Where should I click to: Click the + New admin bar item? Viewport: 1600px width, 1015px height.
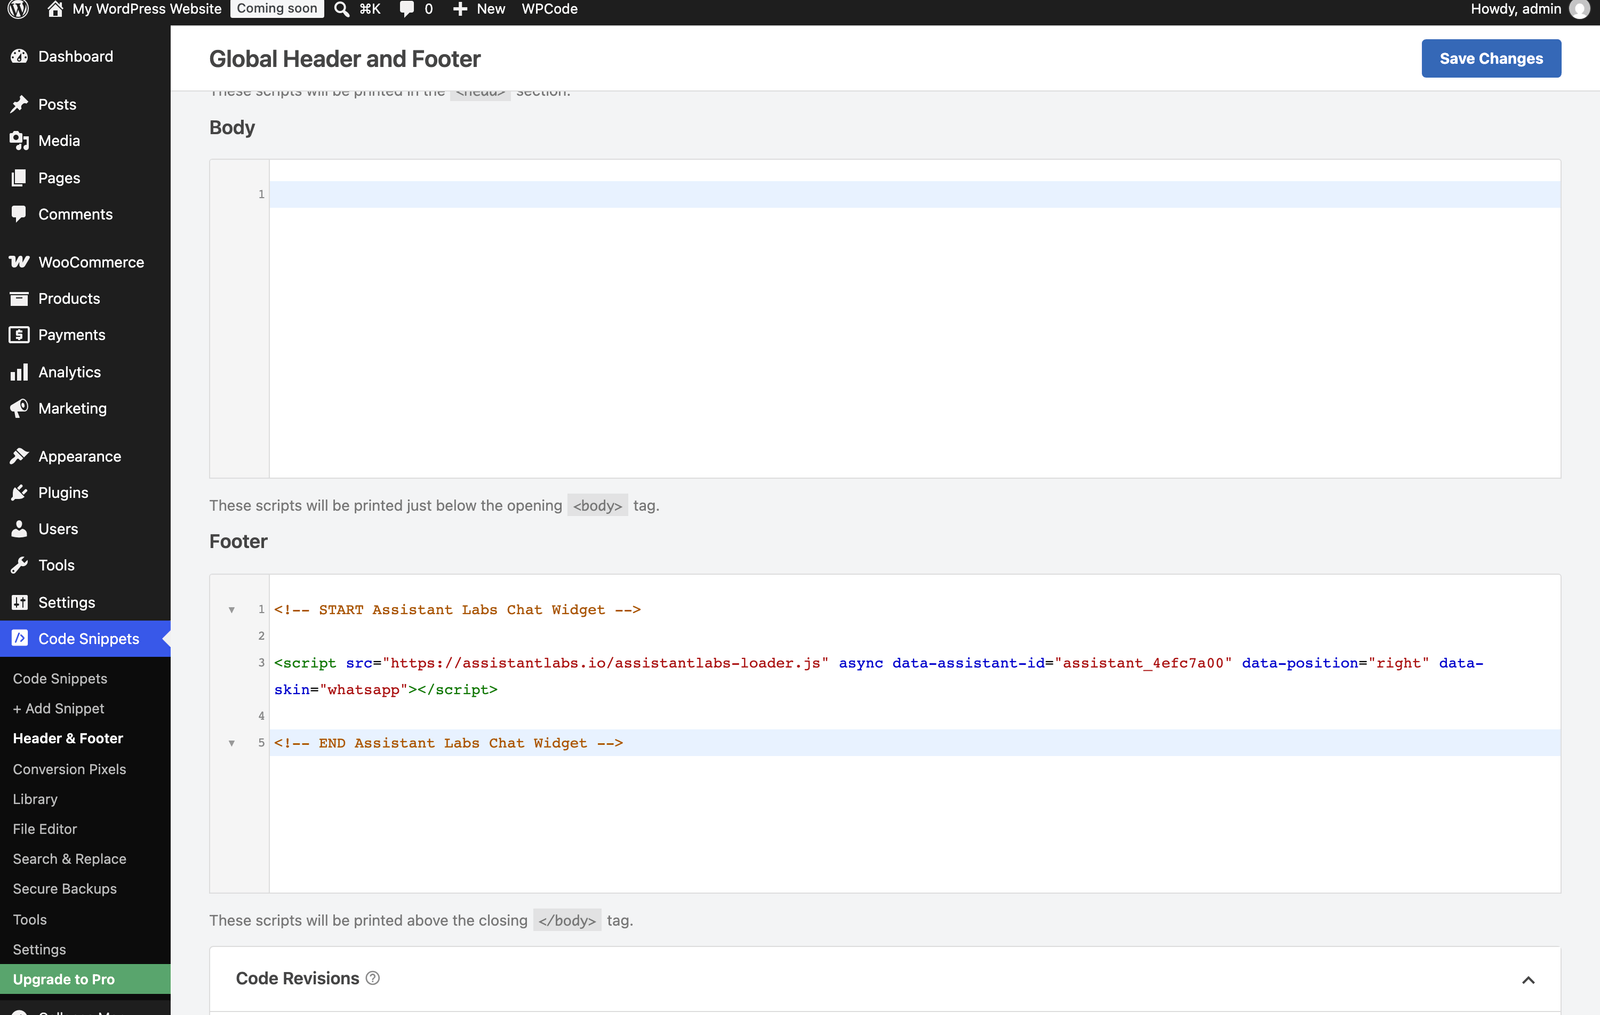pos(479,9)
